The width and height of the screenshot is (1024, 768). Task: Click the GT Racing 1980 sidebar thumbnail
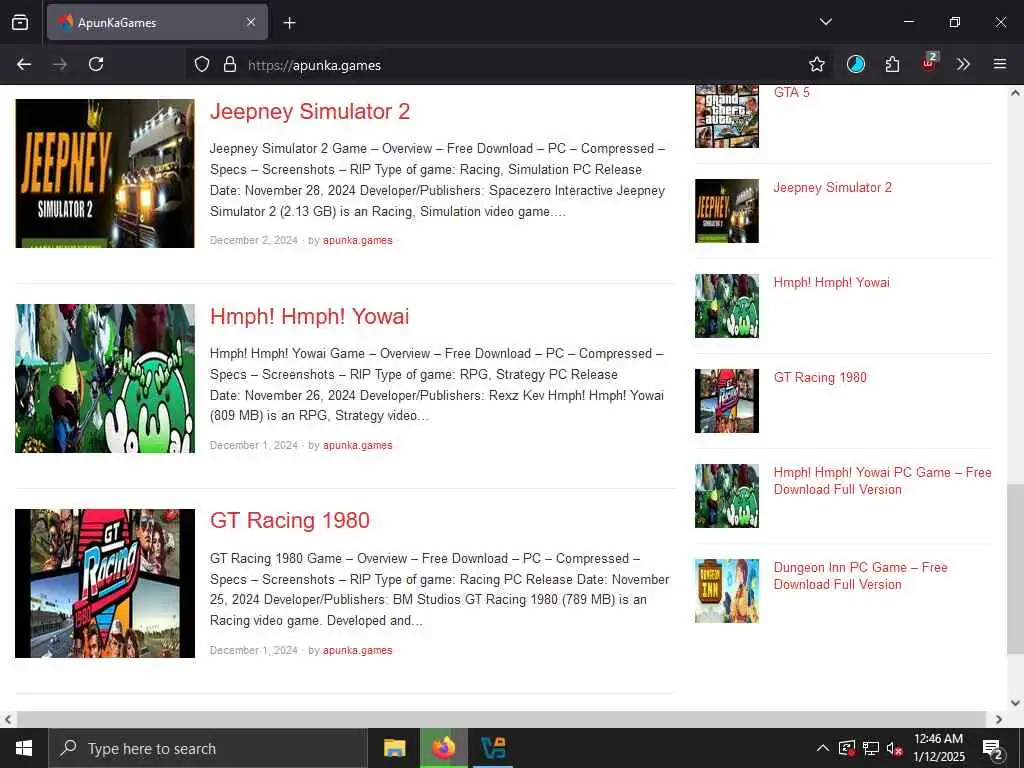point(727,401)
